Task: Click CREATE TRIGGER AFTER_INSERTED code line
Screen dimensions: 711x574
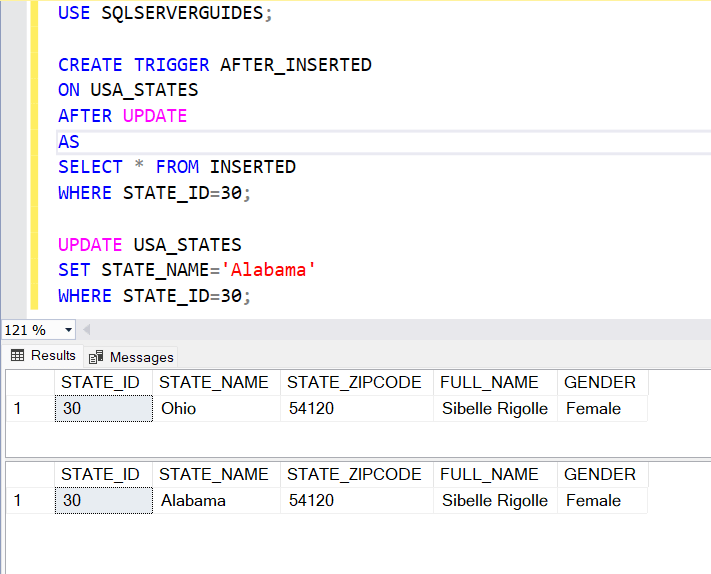Action: point(215,65)
